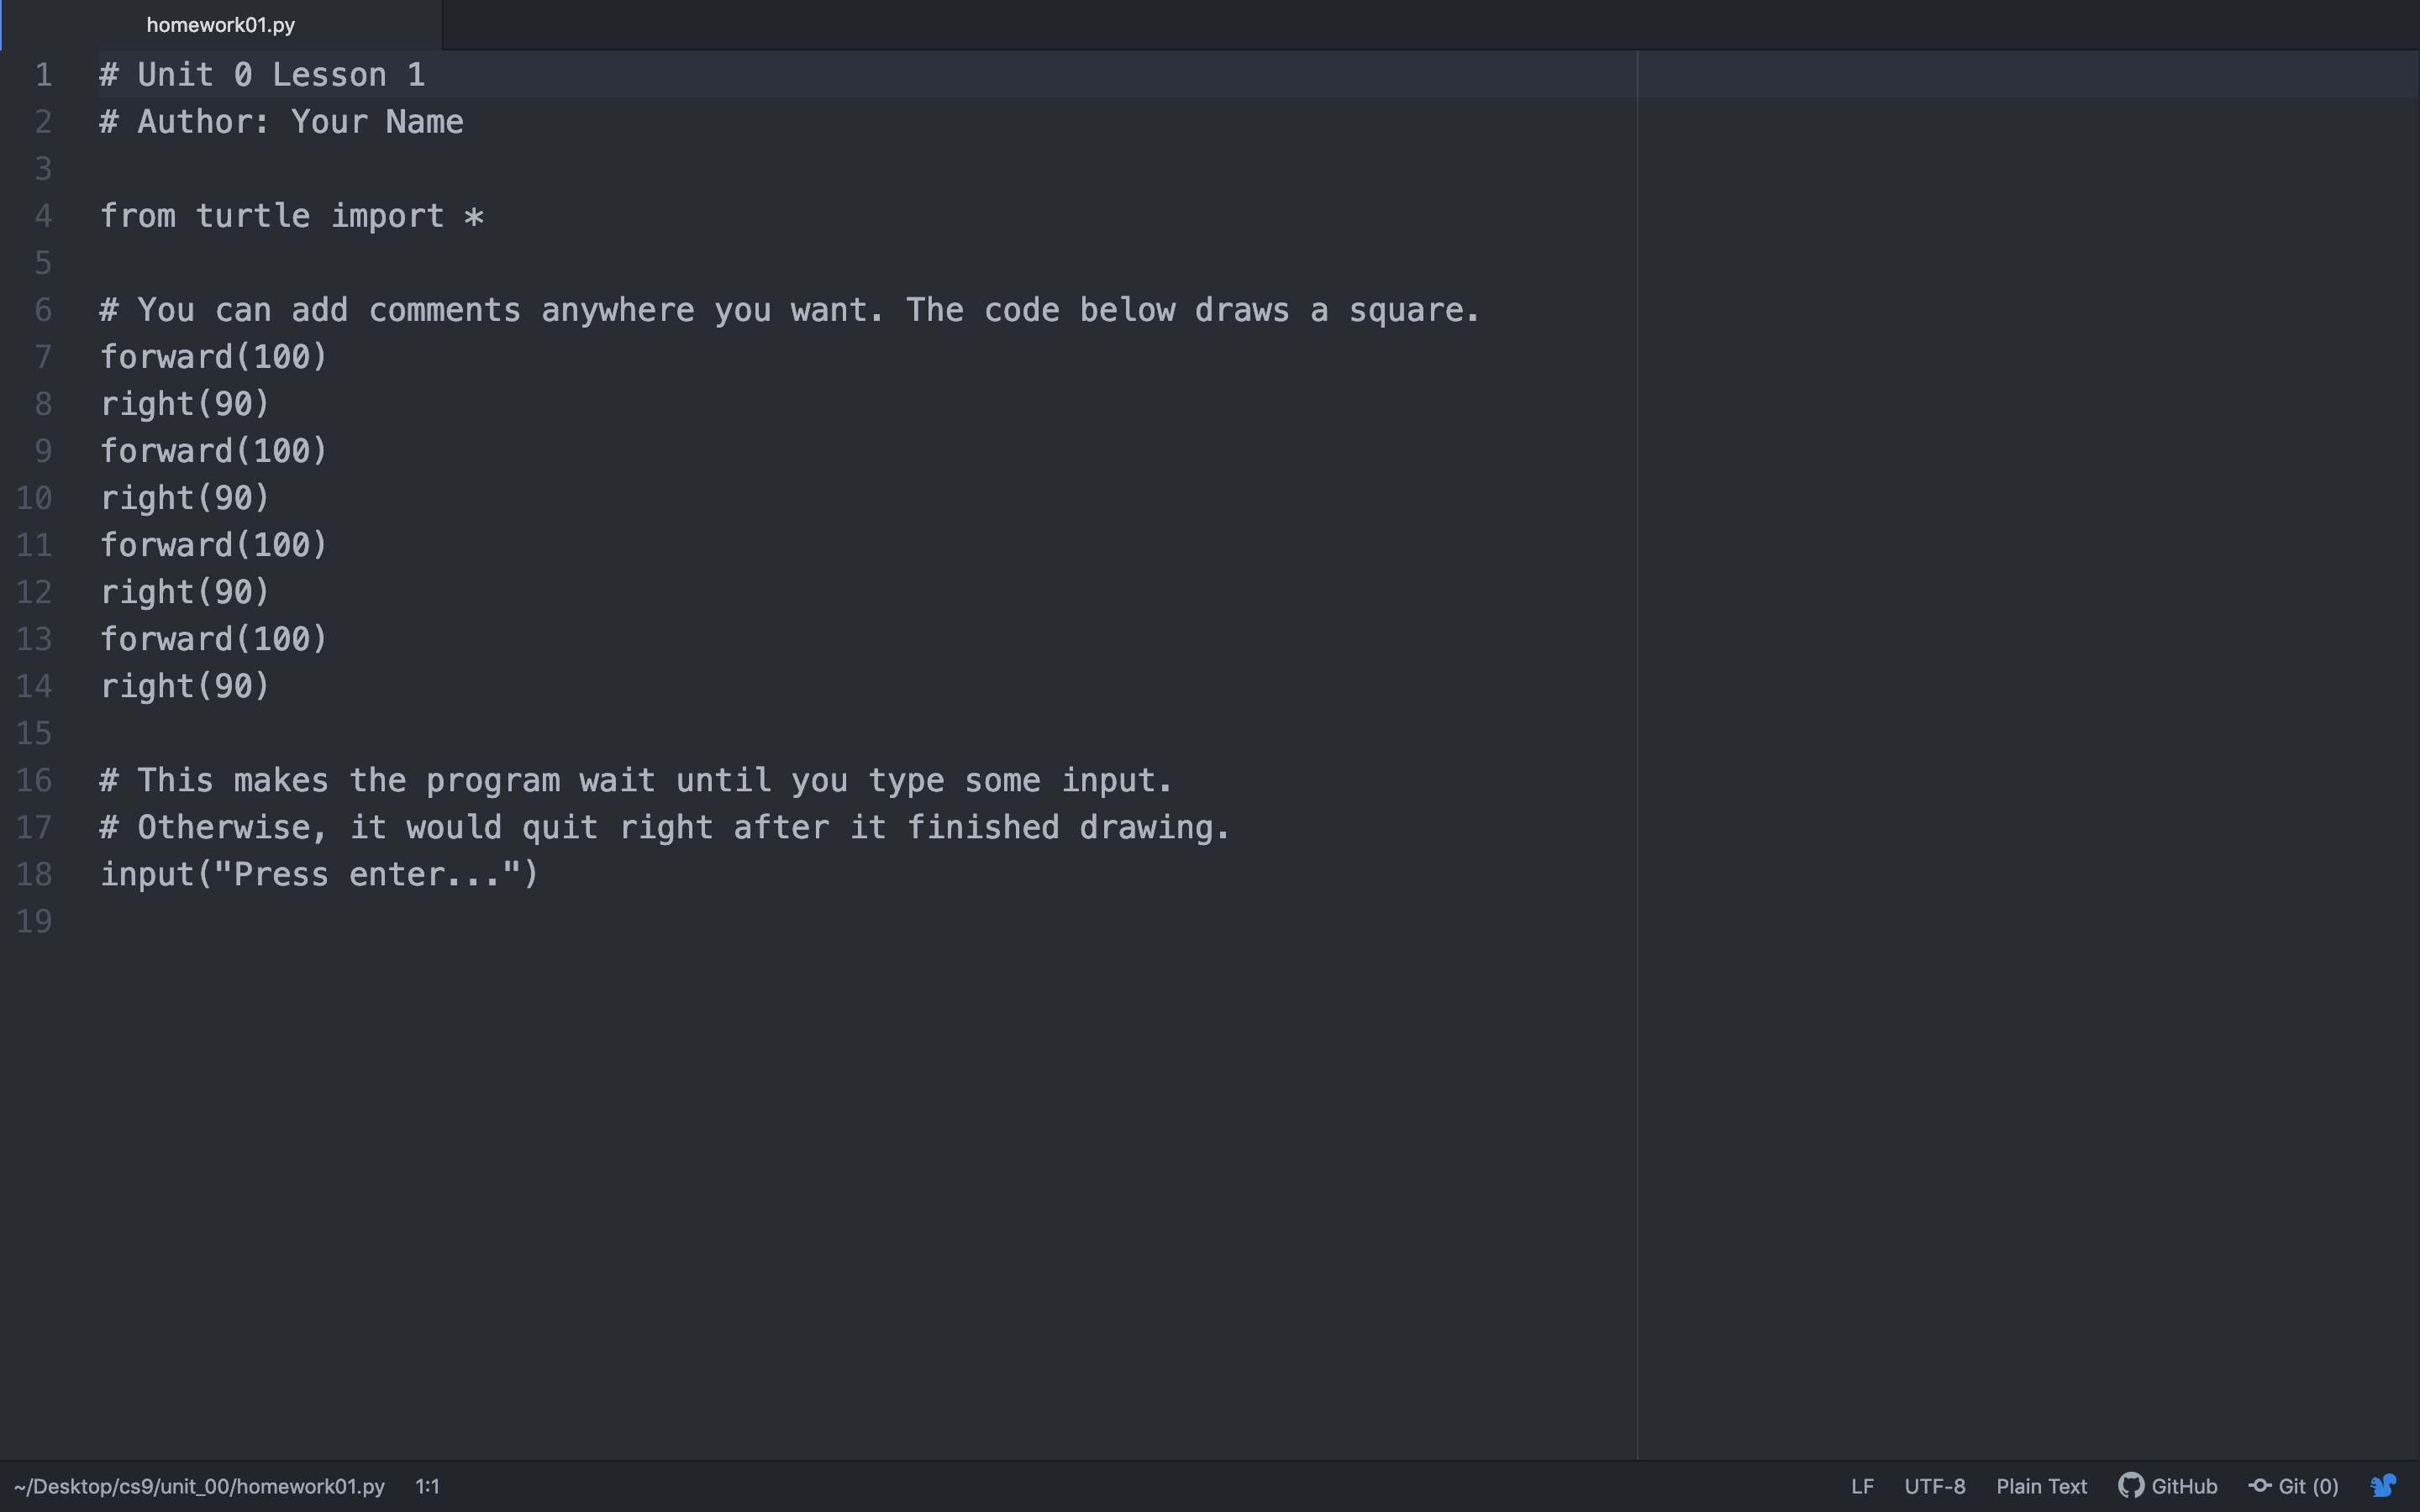Place cursor in first forward(100) statement
This screenshot has height=1512, width=2420.
pyautogui.click(x=213, y=357)
